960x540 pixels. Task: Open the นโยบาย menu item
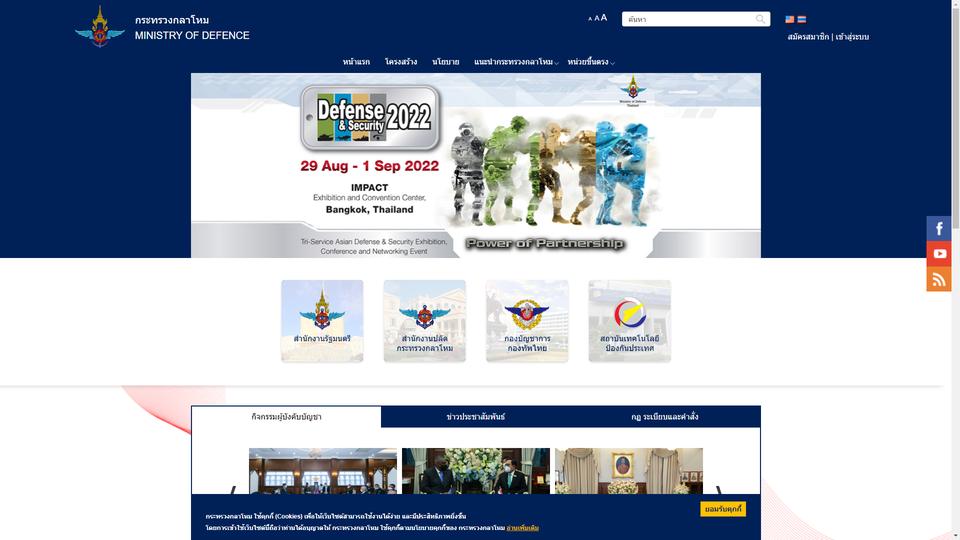click(446, 62)
